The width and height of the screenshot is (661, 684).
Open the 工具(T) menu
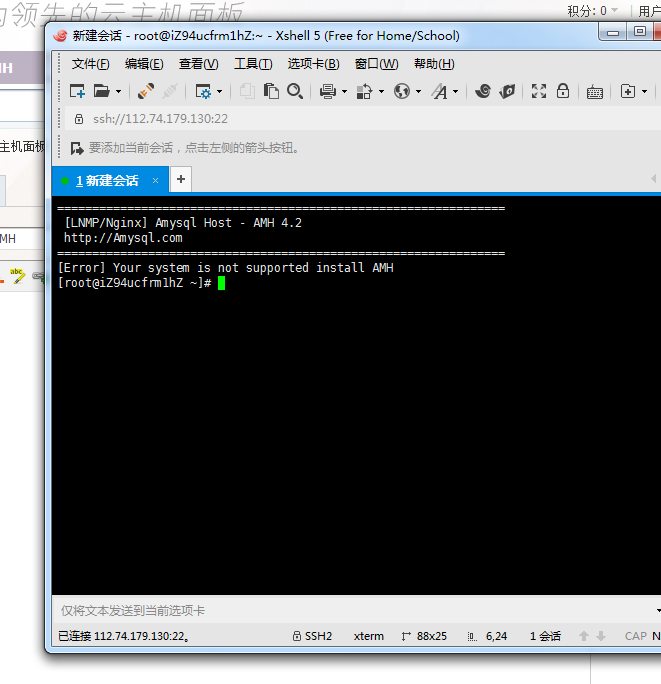pos(252,64)
